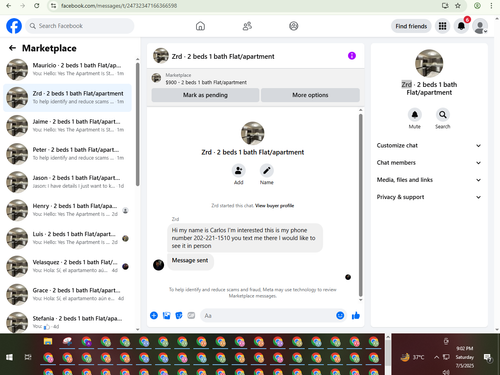Click the purple conversation info icon
The width and height of the screenshot is (500, 375).
pos(352,56)
